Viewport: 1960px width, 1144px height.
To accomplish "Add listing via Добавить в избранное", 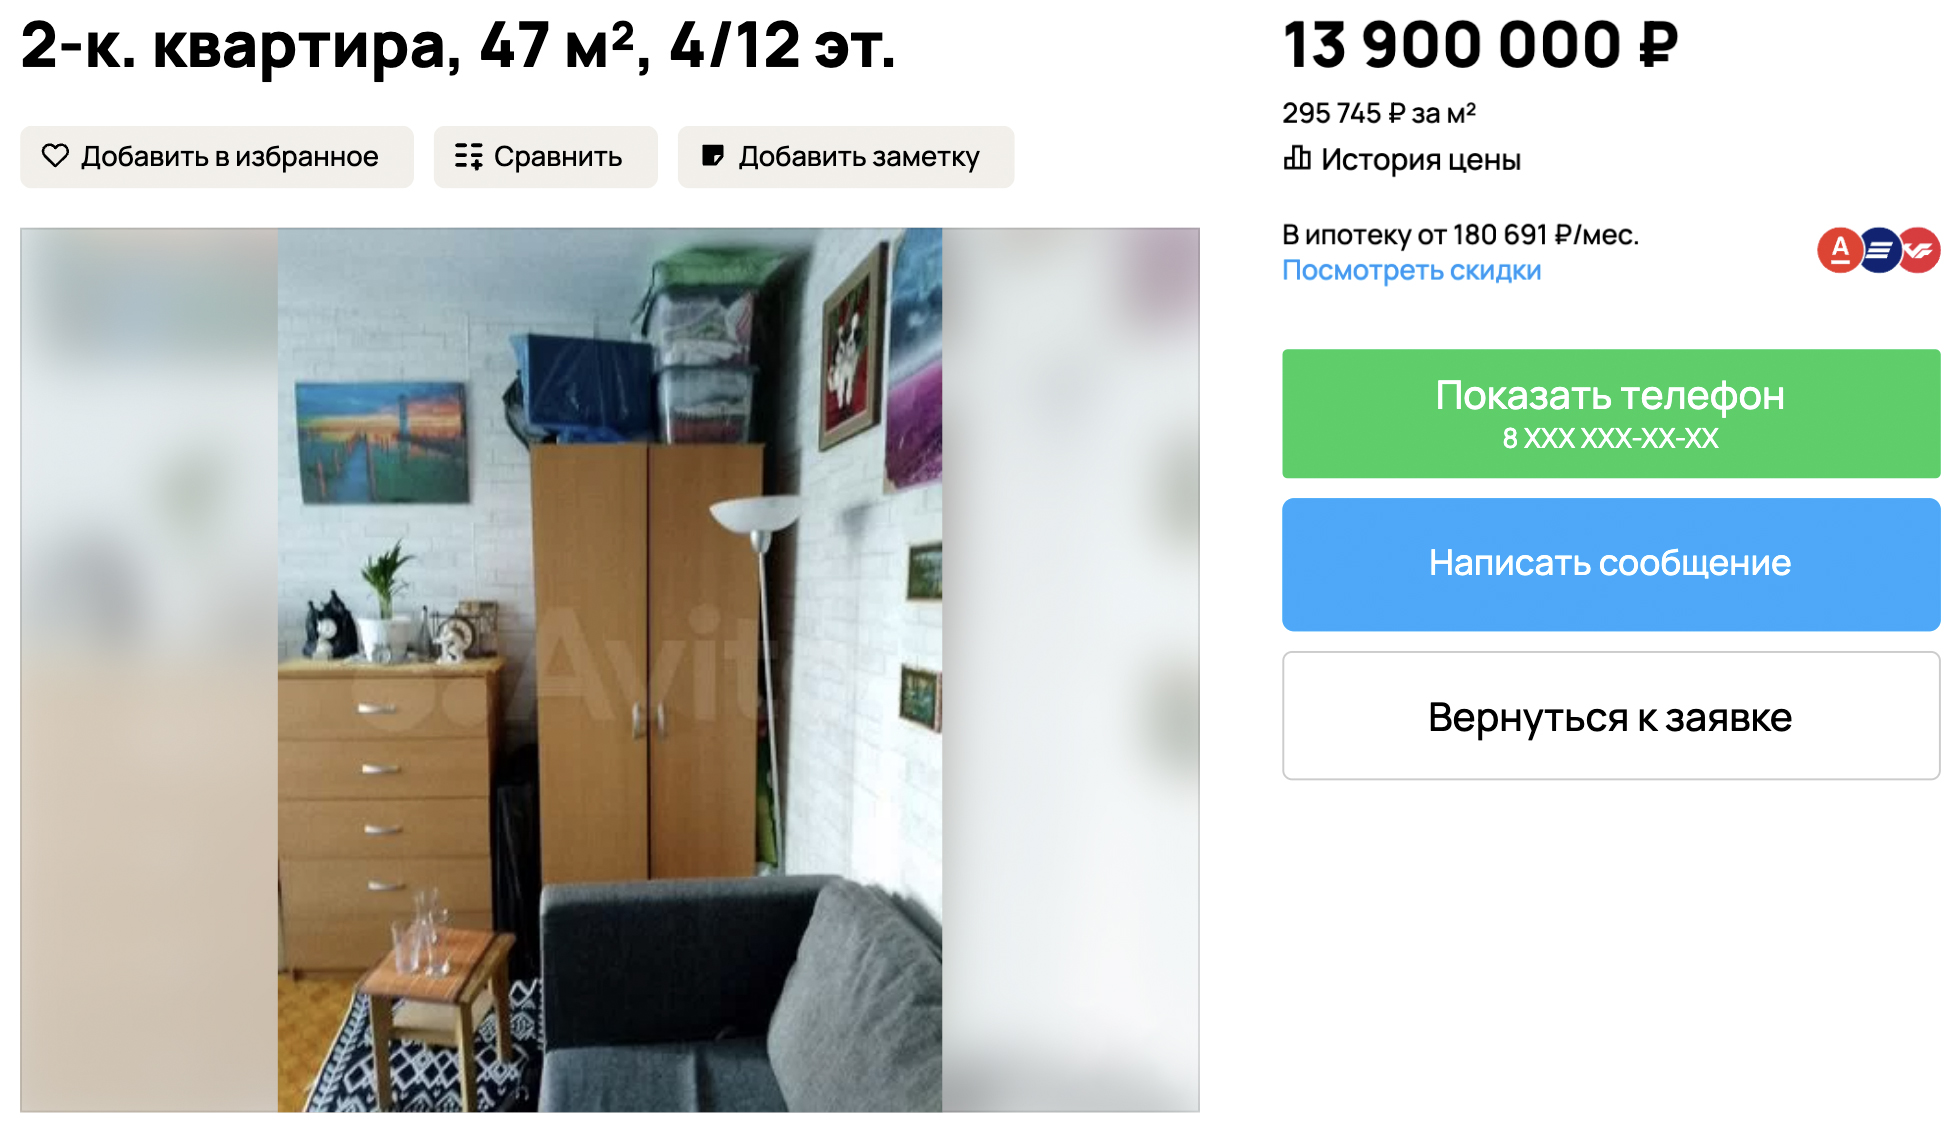I will tap(217, 157).
